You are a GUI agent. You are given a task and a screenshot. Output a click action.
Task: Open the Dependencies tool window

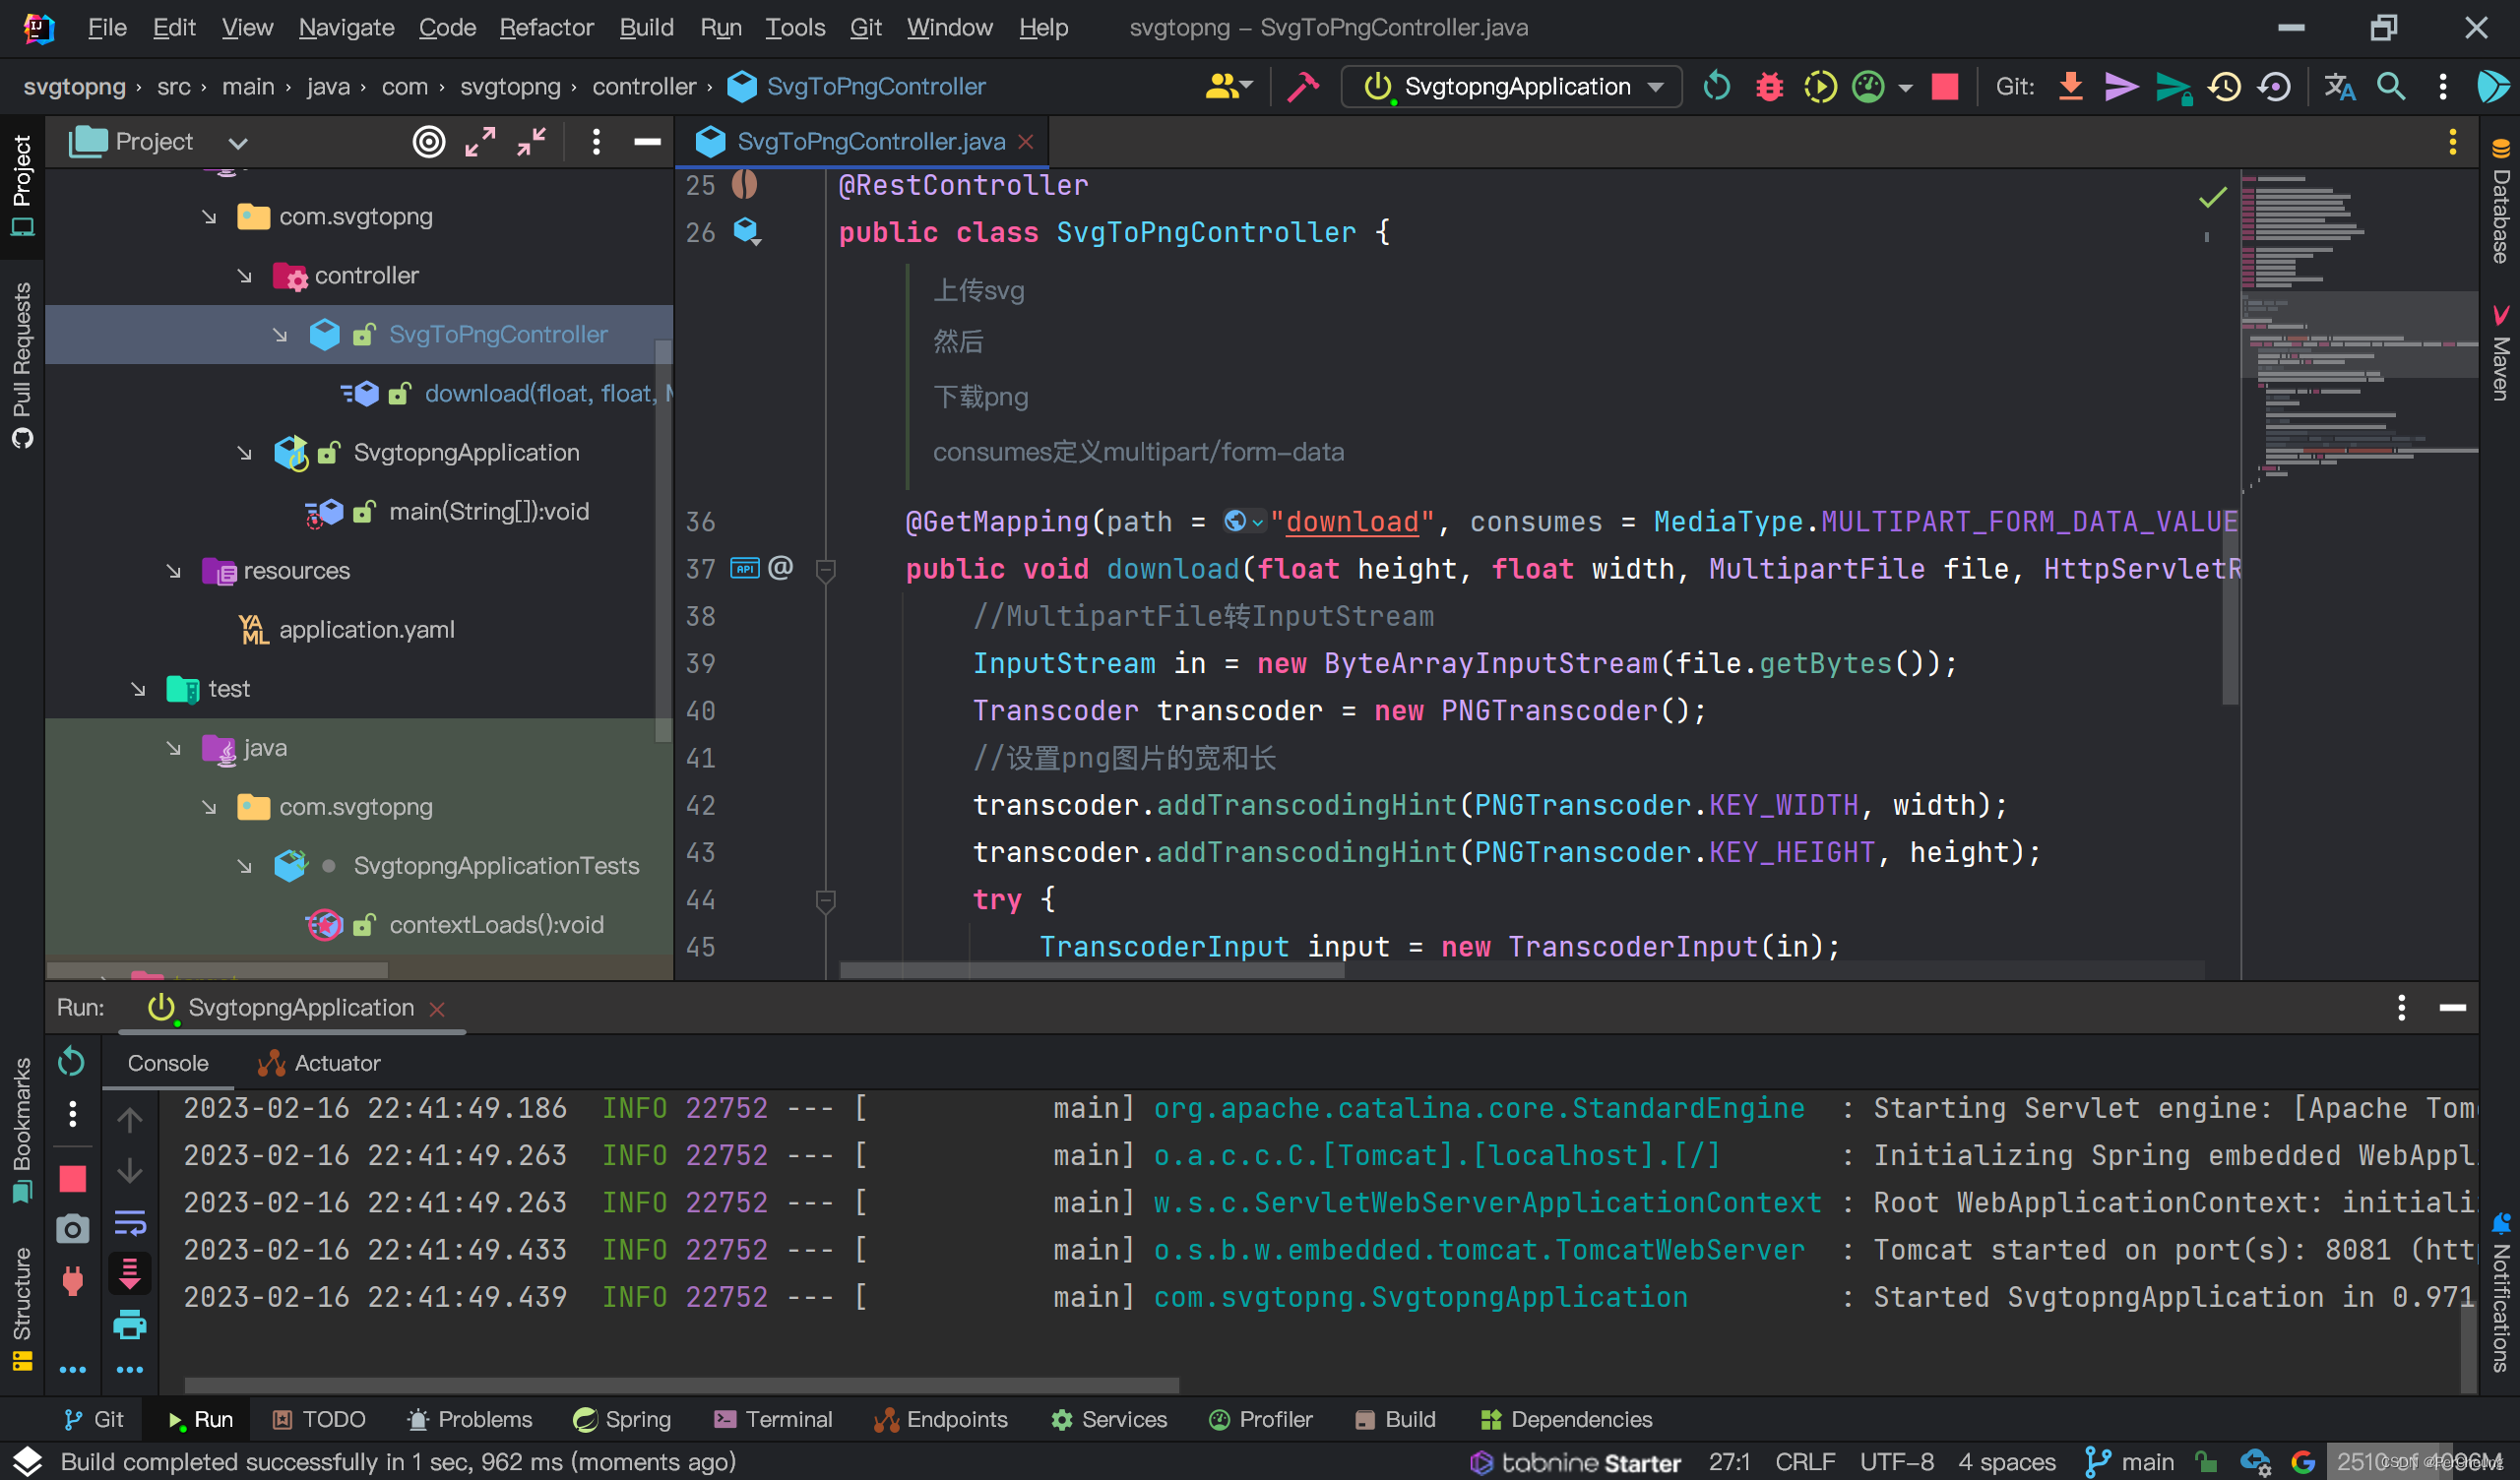pos(1567,1419)
